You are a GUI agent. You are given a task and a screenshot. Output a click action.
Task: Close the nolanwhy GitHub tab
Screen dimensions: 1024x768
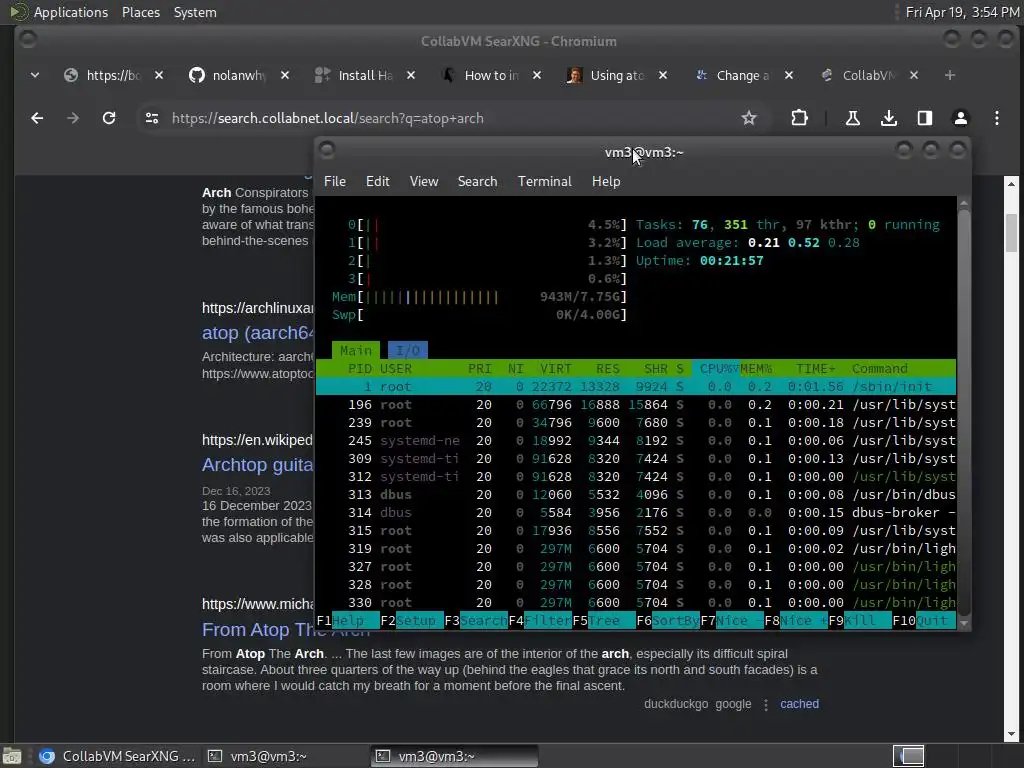click(x=285, y=75)
